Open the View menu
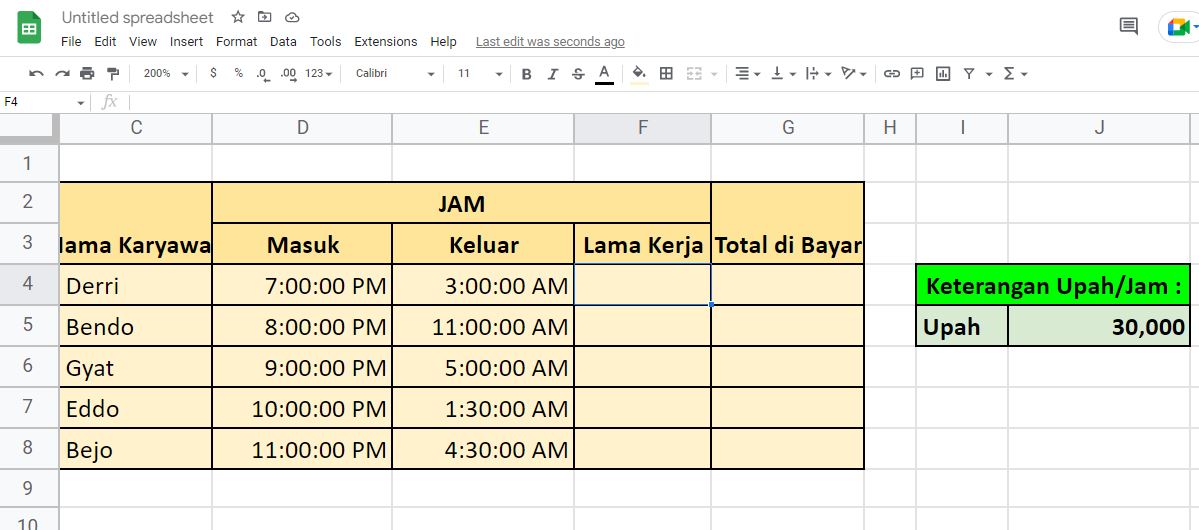Image resolution: width=1199 pixels, height=530 pixels. click(143, 41)
